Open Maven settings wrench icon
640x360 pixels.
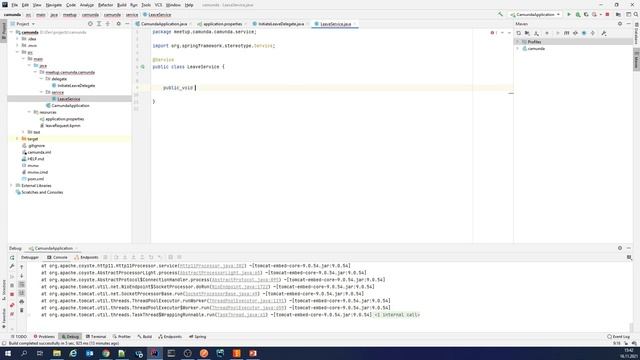(604, 33)
